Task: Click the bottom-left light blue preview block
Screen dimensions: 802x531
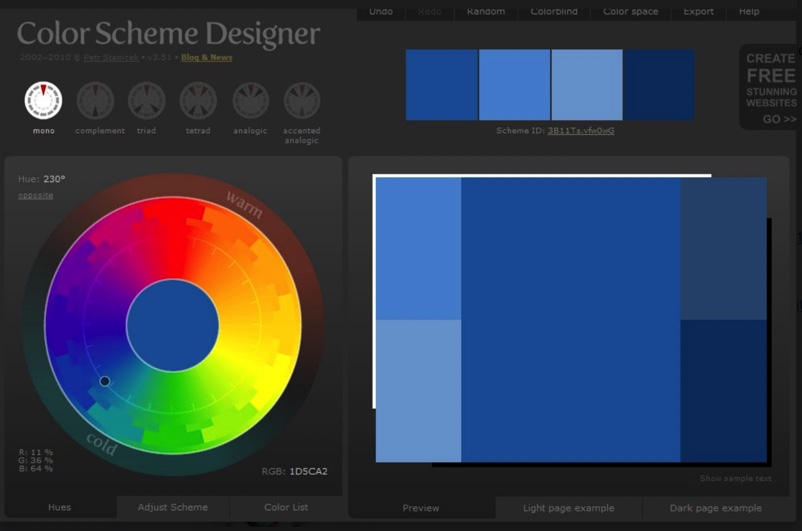Action: pos(418,391)
